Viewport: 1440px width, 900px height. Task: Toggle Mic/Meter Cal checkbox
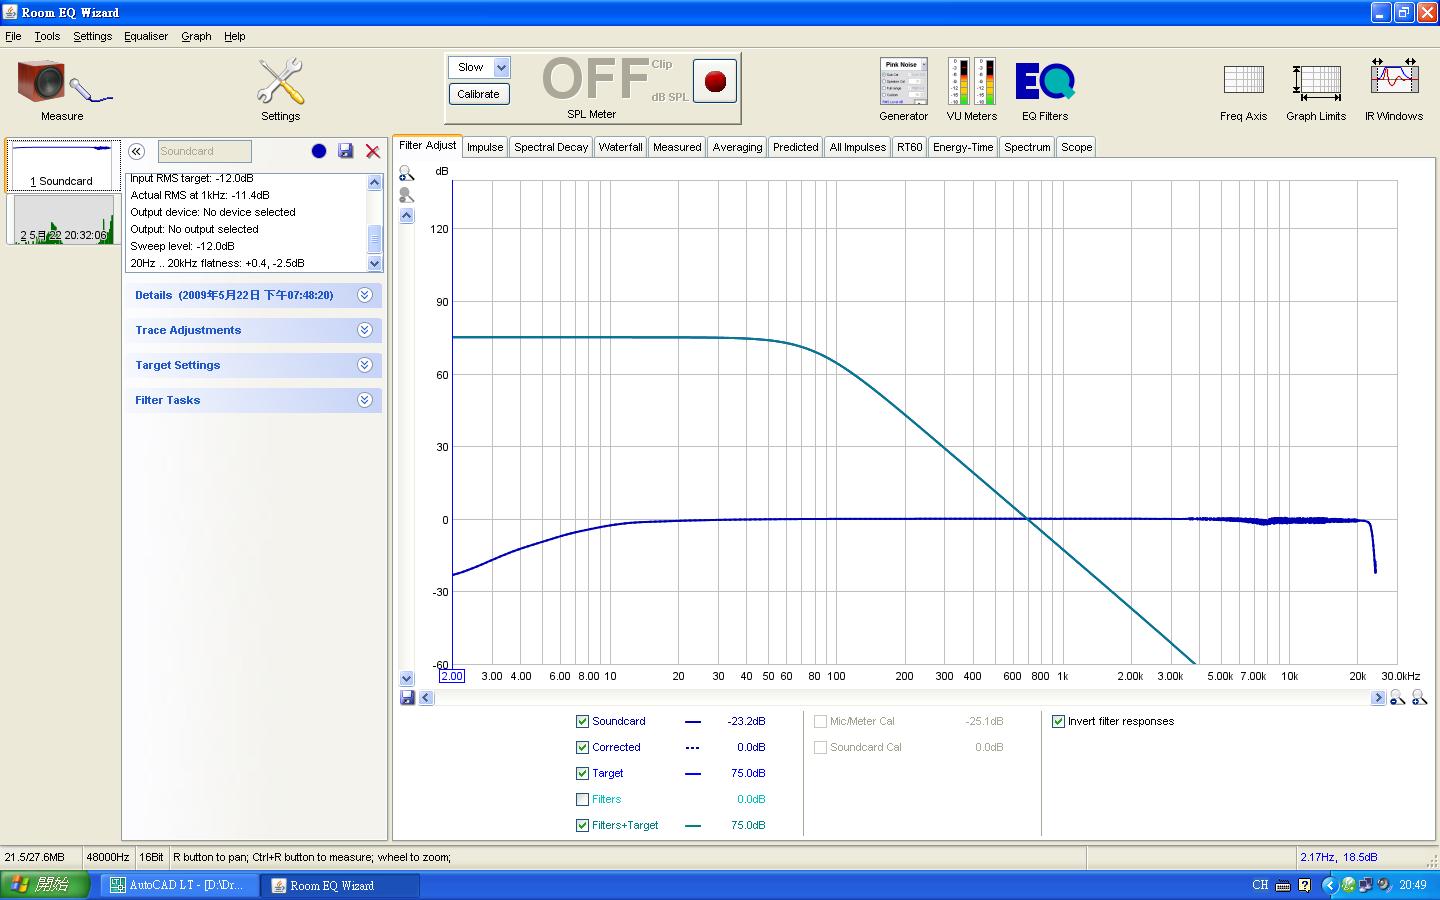click(x=820, y=721)
